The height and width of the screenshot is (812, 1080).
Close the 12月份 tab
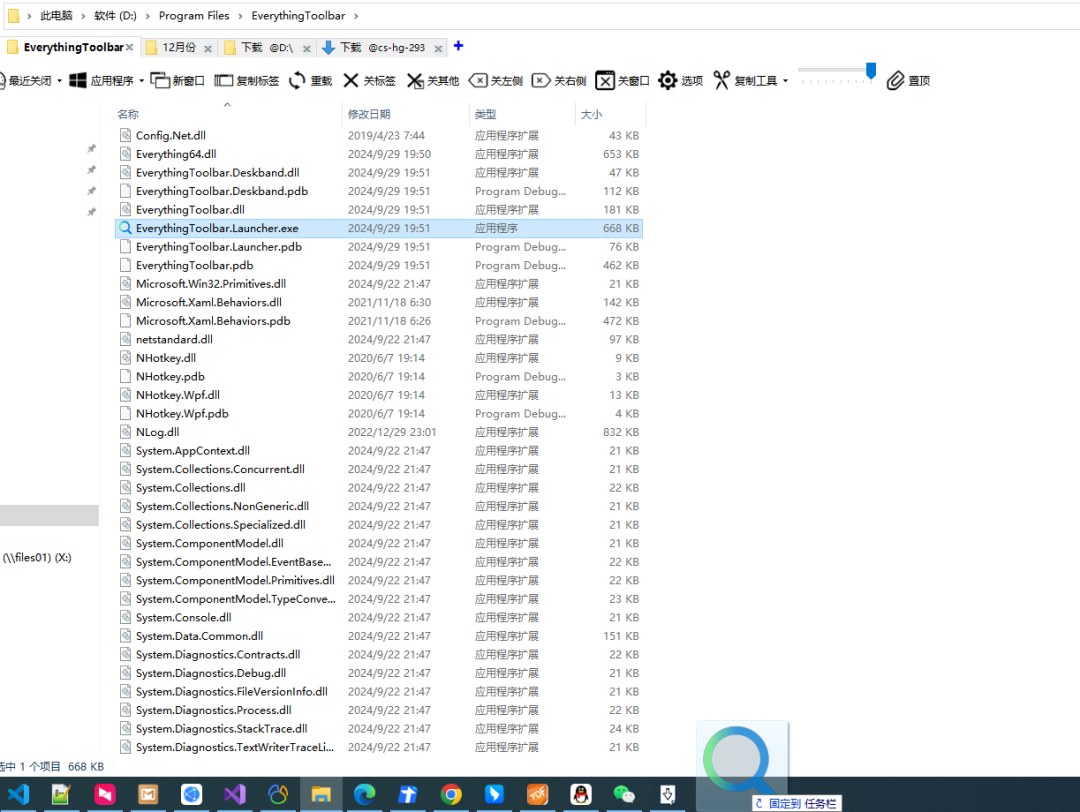tap(207, 48)
